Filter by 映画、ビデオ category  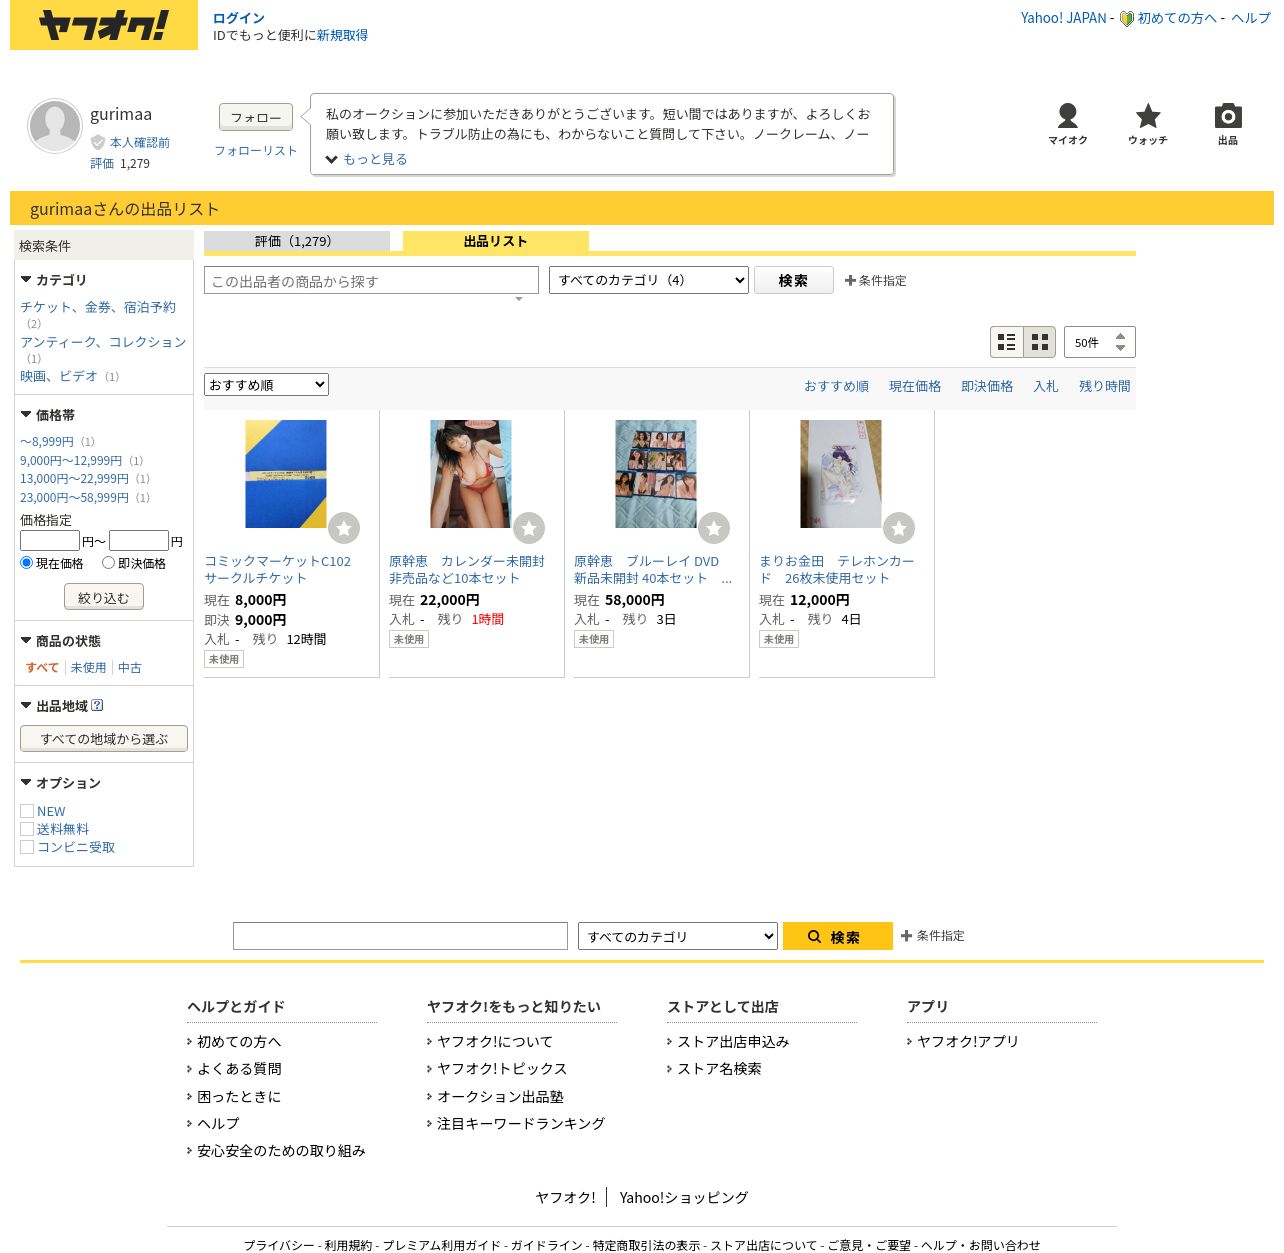click(59, 376)
